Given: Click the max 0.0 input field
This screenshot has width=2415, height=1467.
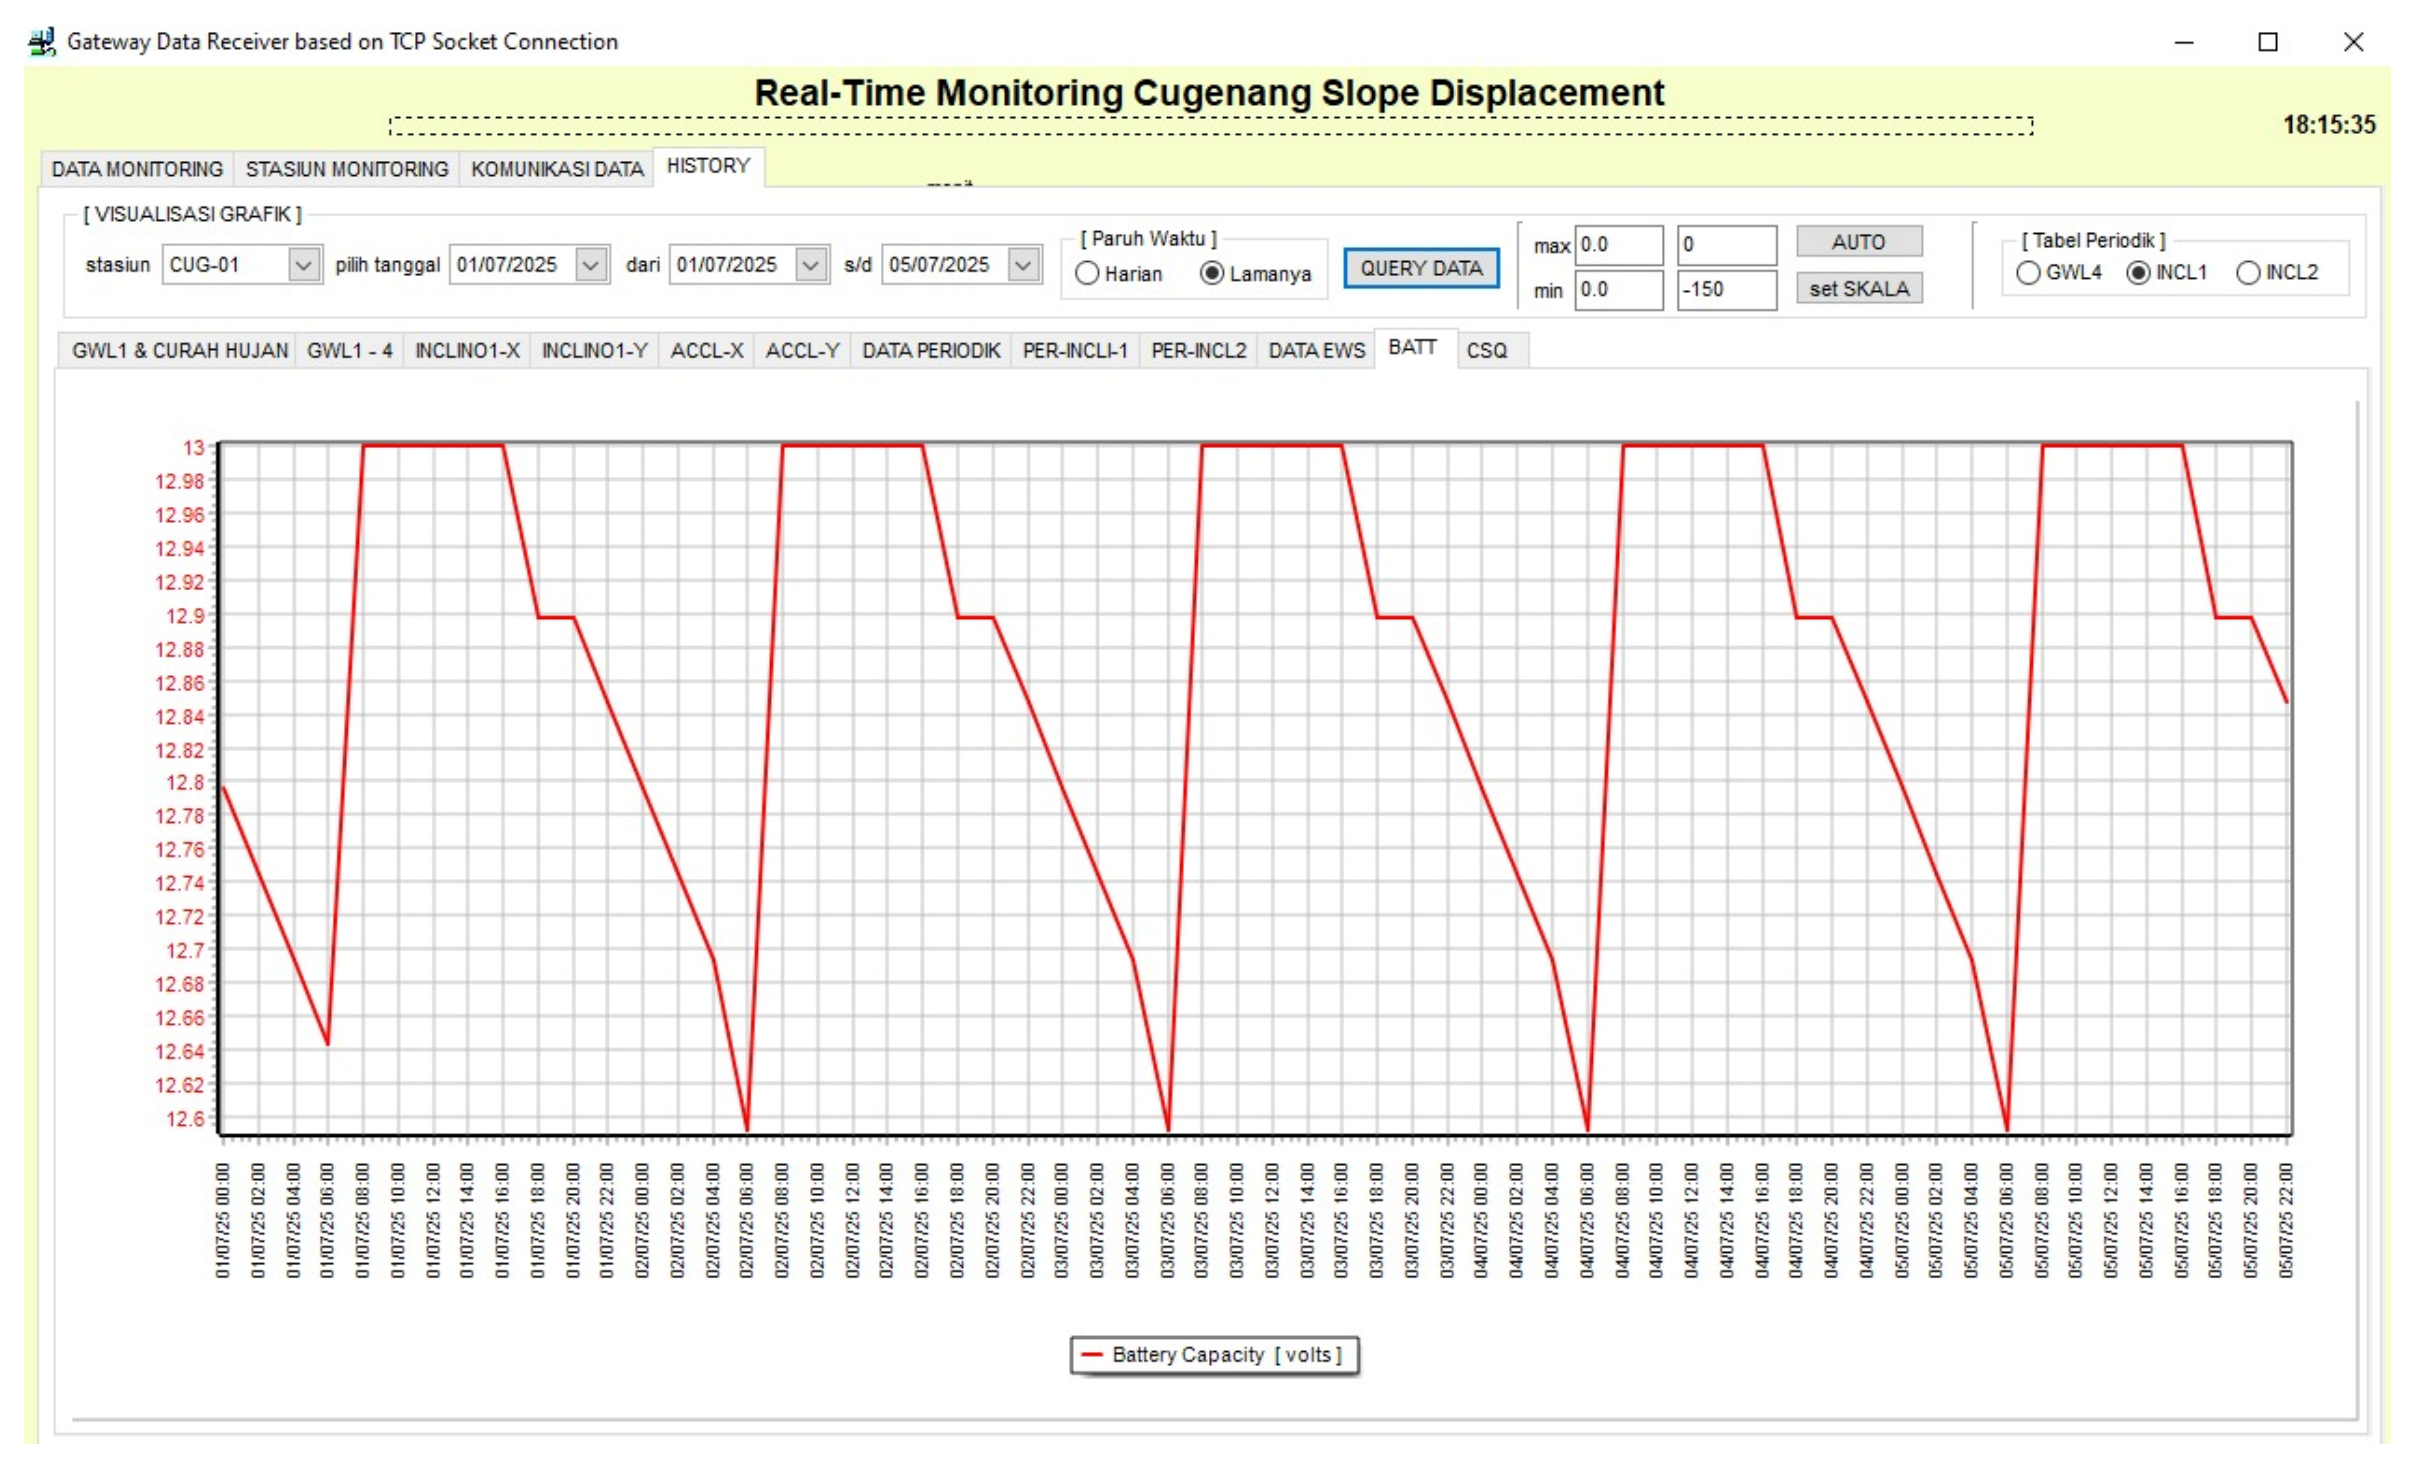Looking at the screenshot, I should pos(1618,245).
